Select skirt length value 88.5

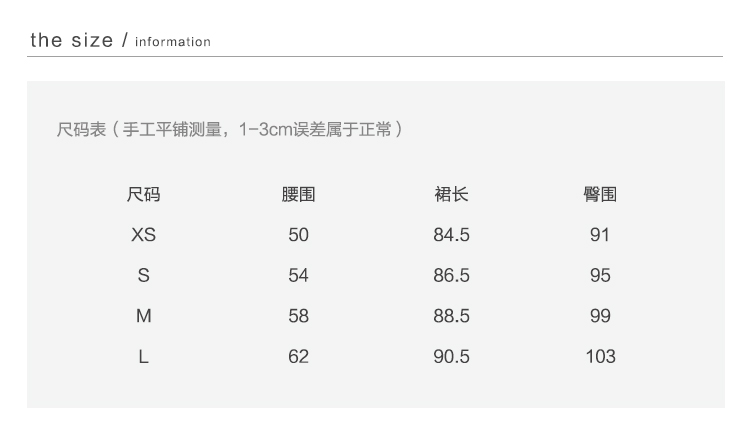pos(451,316)
